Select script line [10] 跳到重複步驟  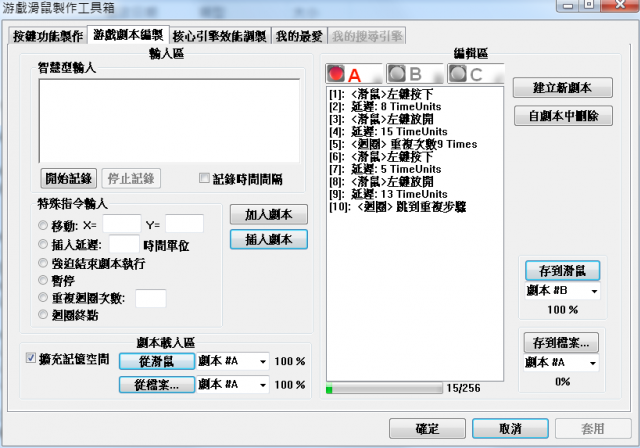point(398,207)
